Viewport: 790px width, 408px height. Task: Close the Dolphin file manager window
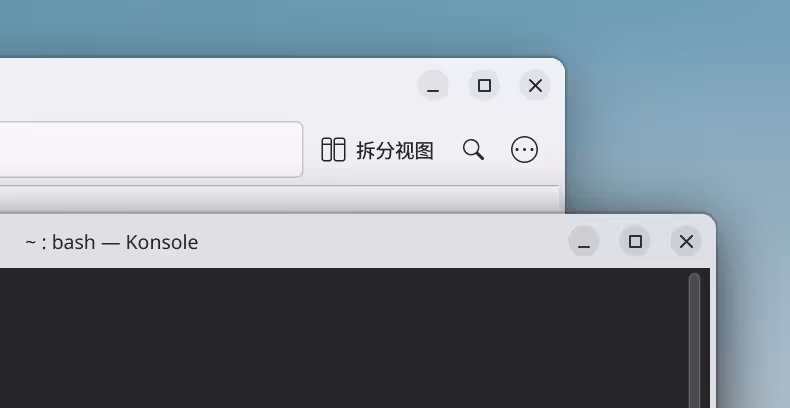click(535, 86)
